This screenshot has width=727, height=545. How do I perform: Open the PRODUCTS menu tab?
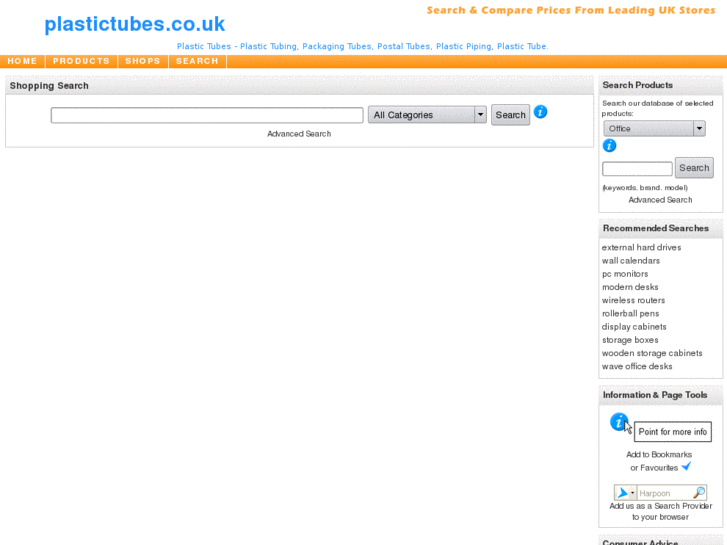pos(81,61)
